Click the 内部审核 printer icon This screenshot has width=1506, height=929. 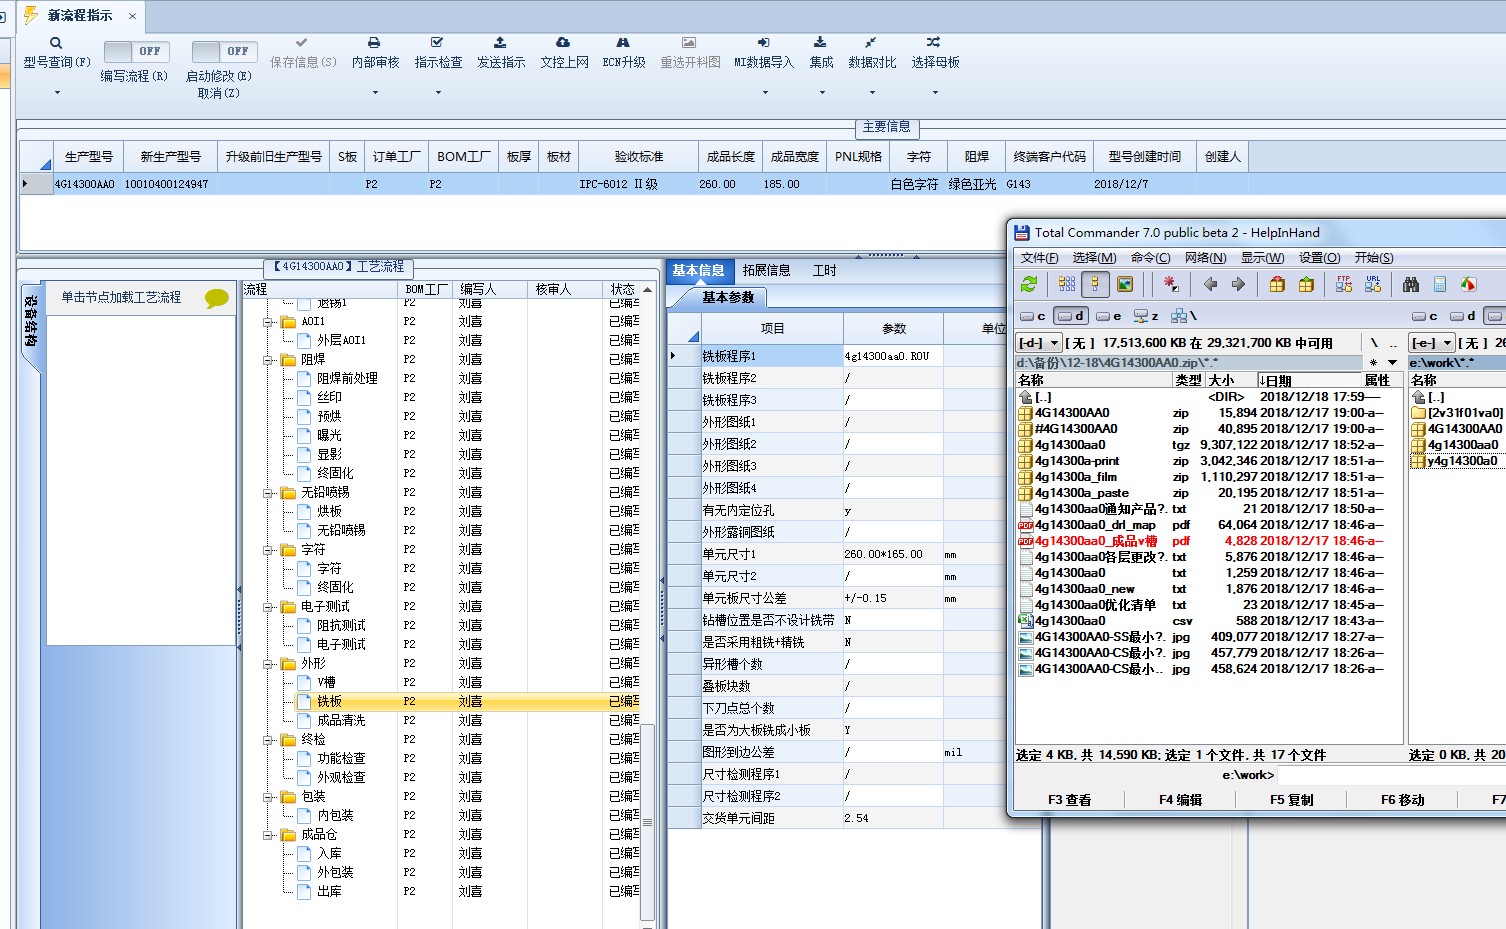(374, 43)
